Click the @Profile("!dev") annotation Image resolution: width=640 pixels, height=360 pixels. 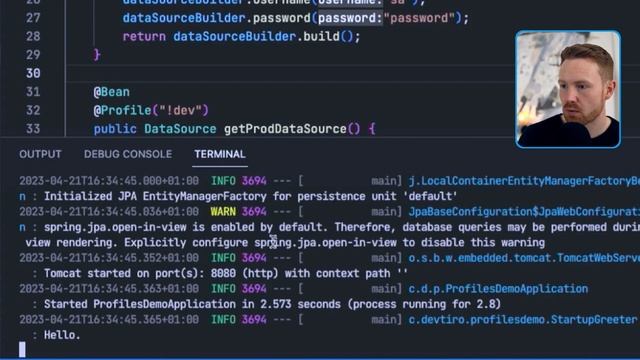(x=151, y=110)
